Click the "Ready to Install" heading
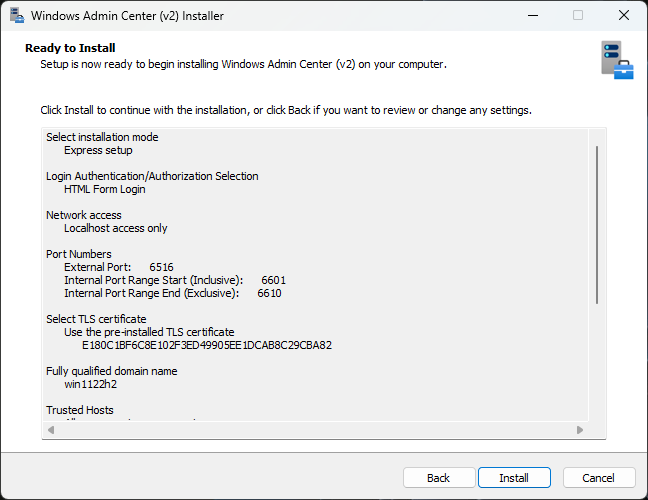The width and height of the screenshot is (648, 500). pyautogui.click(x=70, y=48)
